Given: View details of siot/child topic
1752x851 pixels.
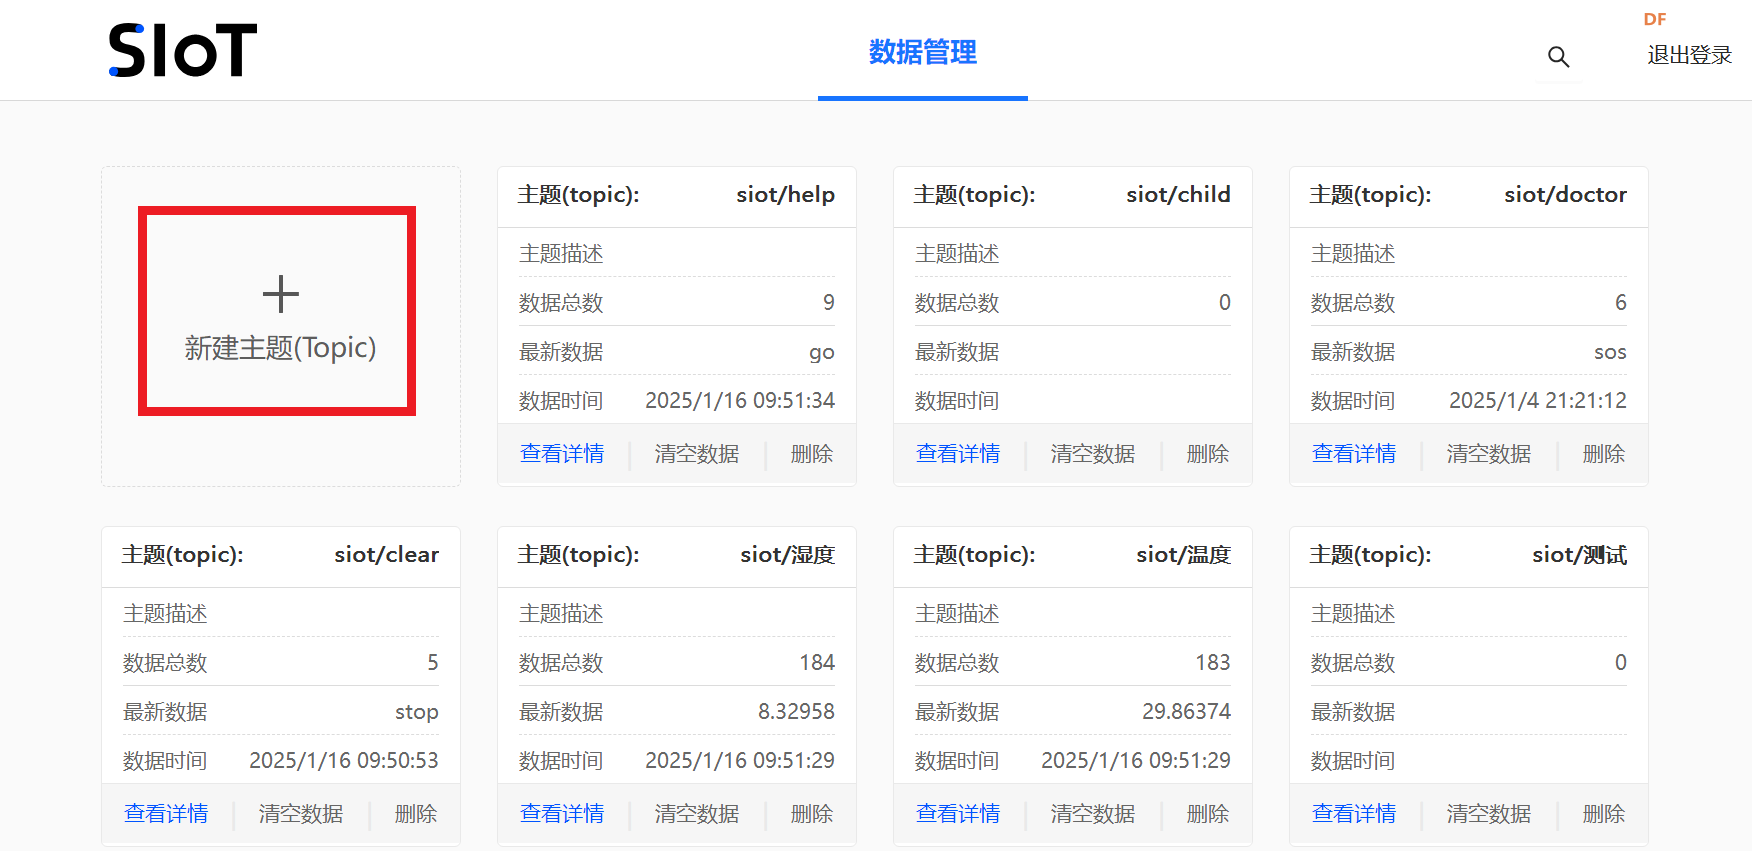Looking at the screenshot, I should 958,454.
